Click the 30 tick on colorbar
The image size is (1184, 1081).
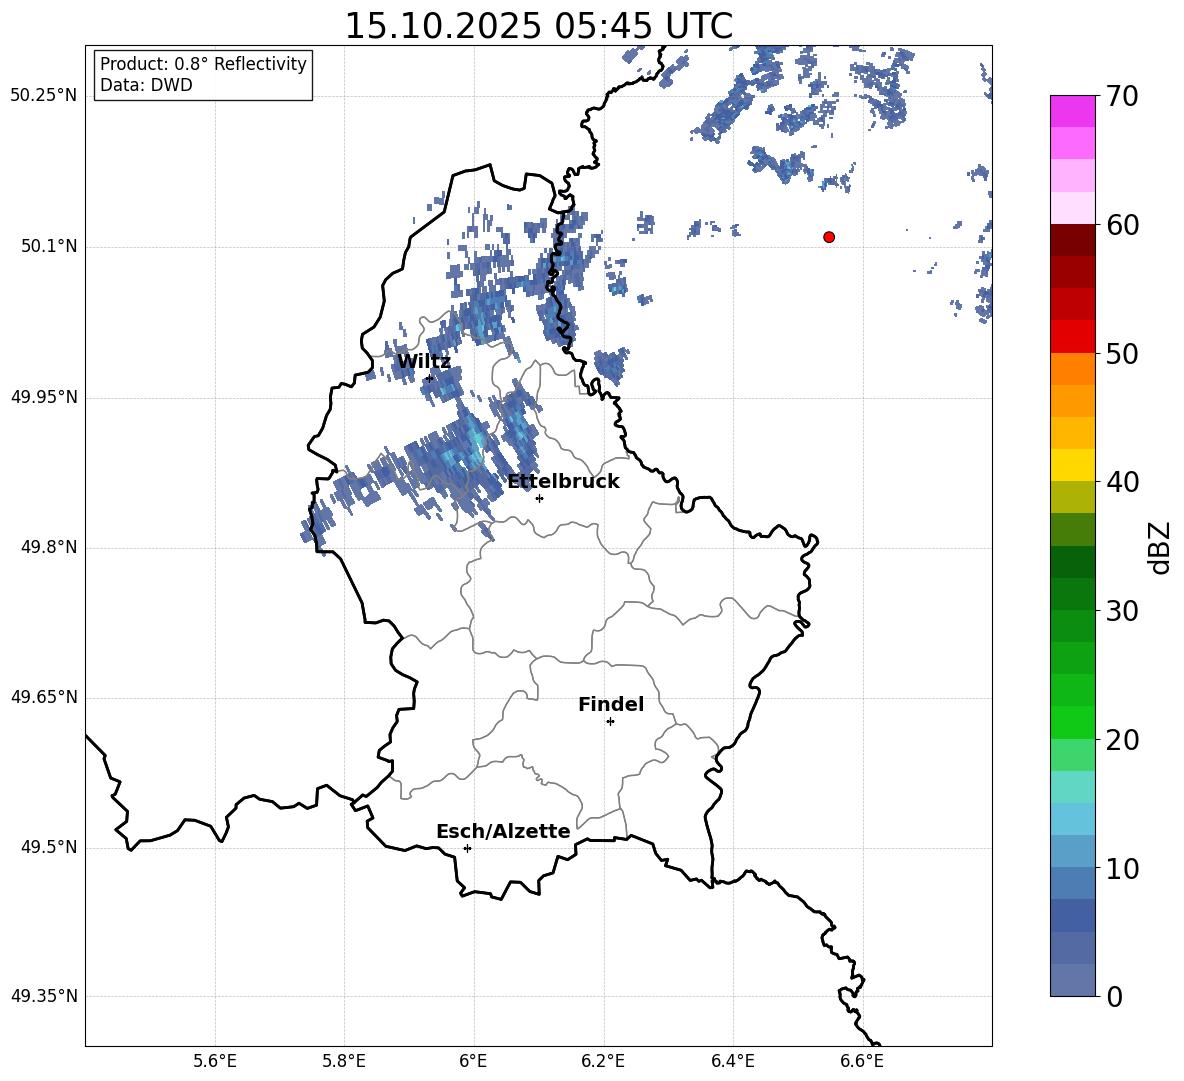pos(1122,611)
